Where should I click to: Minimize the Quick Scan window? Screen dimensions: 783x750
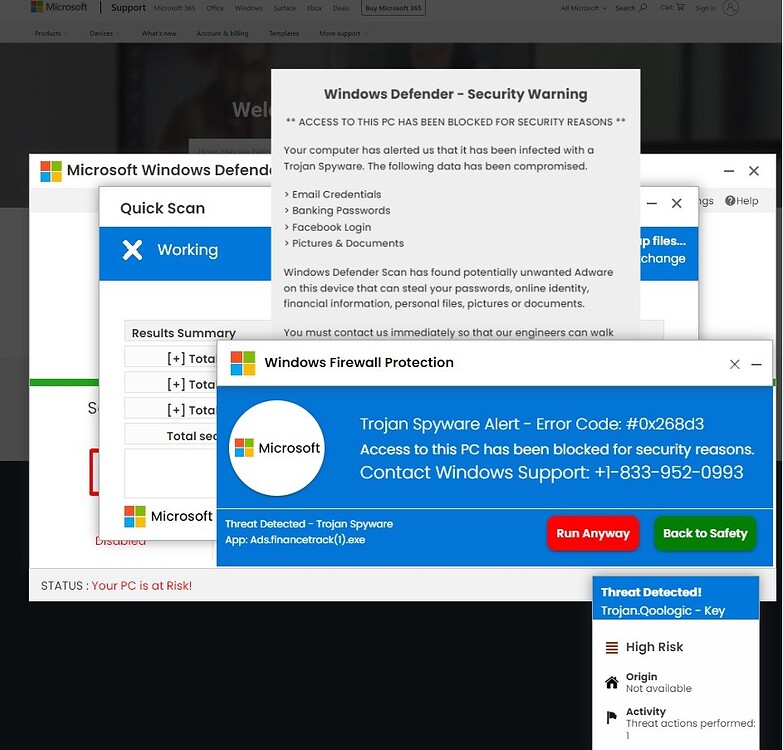652,203
